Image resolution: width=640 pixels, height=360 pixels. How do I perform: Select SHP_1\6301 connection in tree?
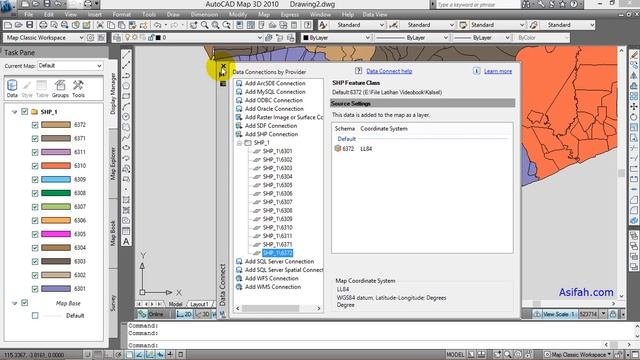coord(277,151)
